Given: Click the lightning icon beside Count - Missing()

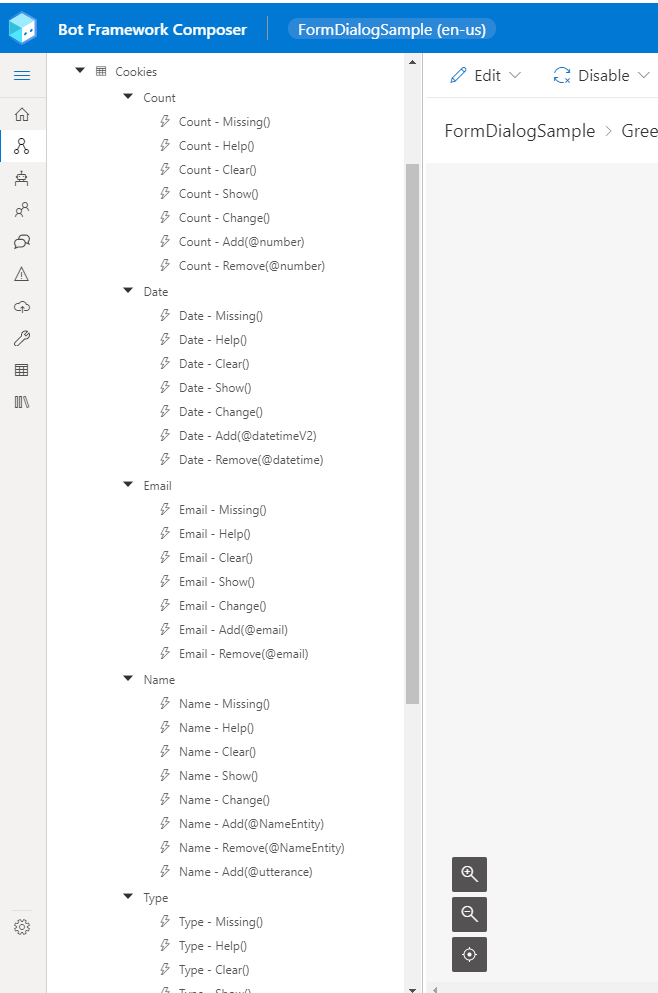Looking at the screenshot, I should pos(165,121).
